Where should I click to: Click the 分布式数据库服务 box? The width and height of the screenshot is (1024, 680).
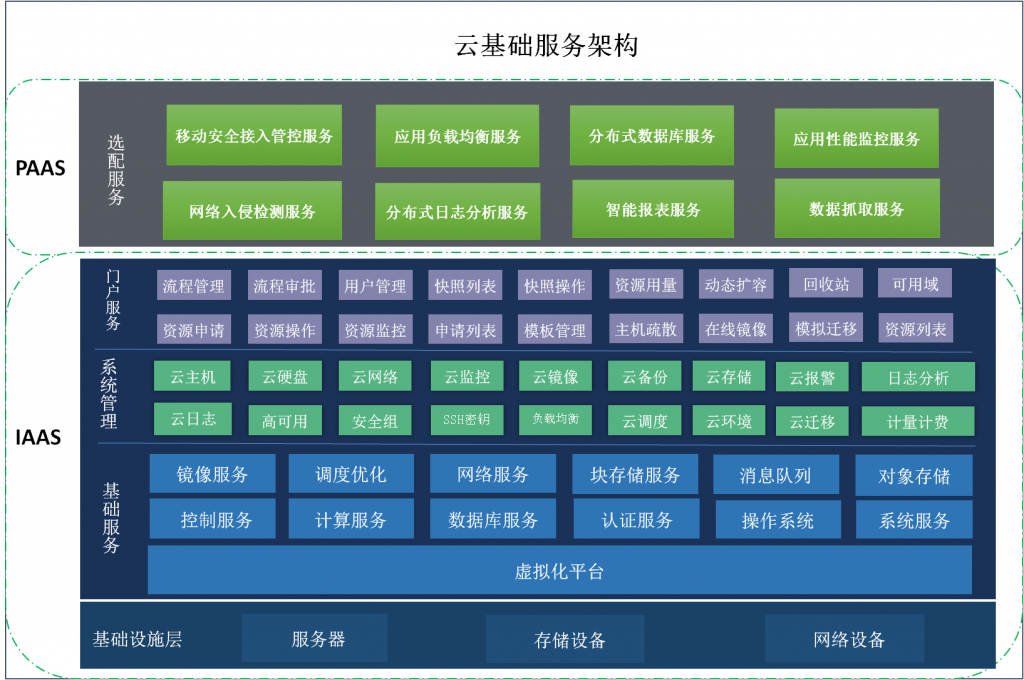coord(652,135)
